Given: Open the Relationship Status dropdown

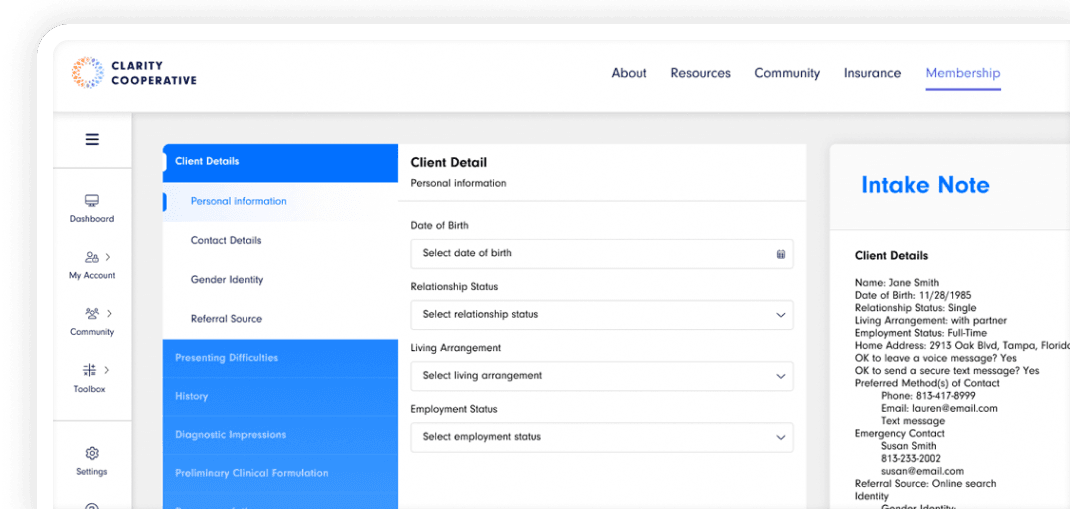Looking at the screenshot, I should point(601,315).
